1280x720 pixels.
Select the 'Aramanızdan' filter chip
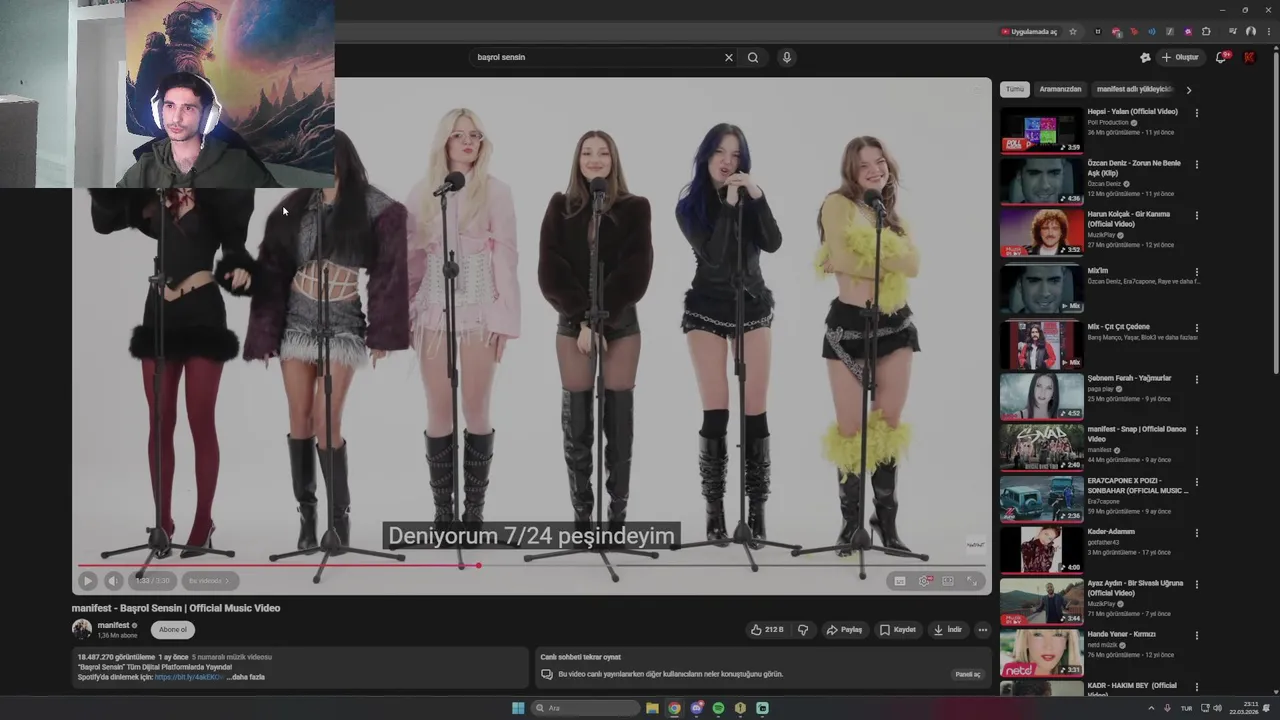(x=1060, y=89)
